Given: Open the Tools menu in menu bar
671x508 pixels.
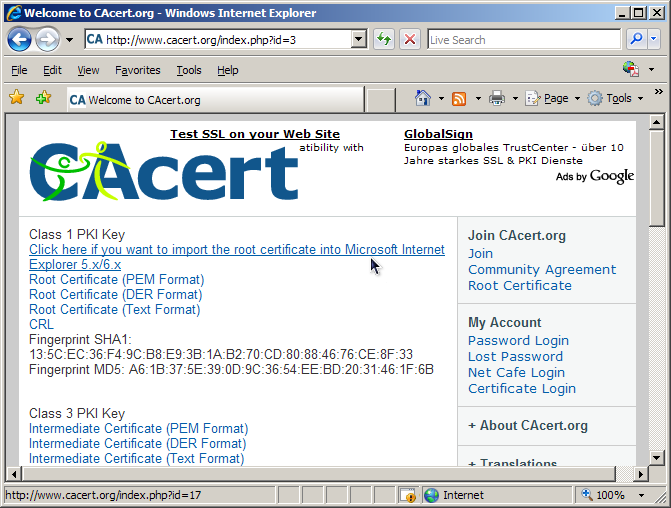Looking at the screenshot, I should click(189, 70).
